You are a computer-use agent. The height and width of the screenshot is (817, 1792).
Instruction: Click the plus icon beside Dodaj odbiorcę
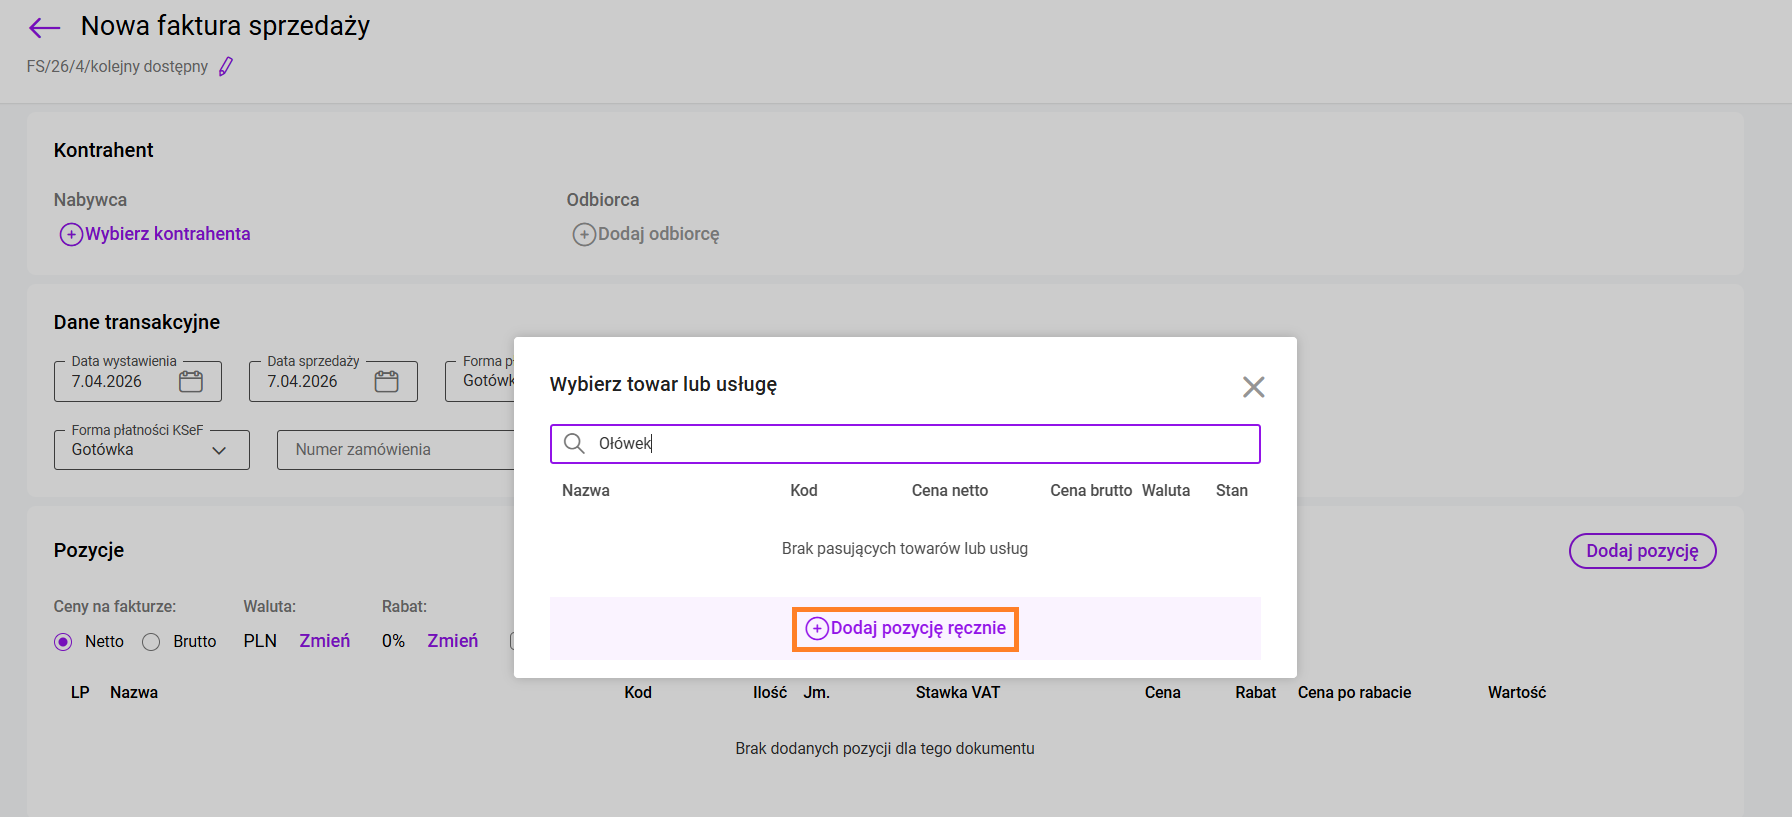click(x=584, y=235)
